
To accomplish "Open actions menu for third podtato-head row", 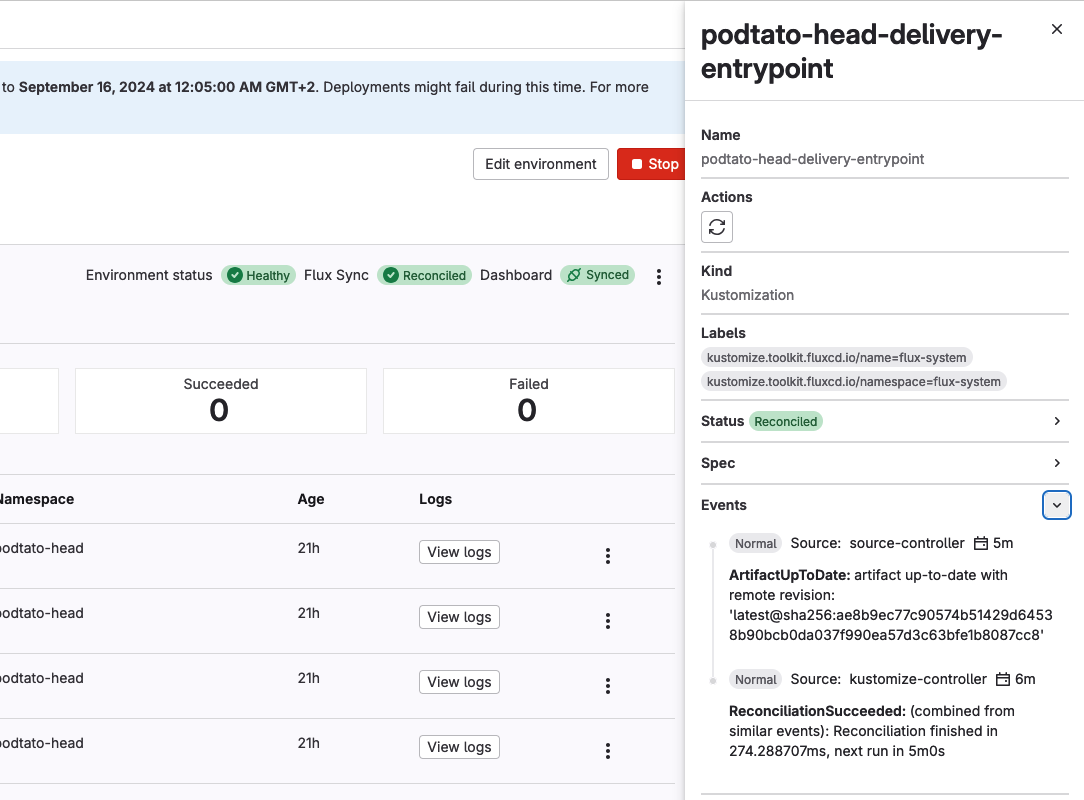I will click(x=607, y=686).
